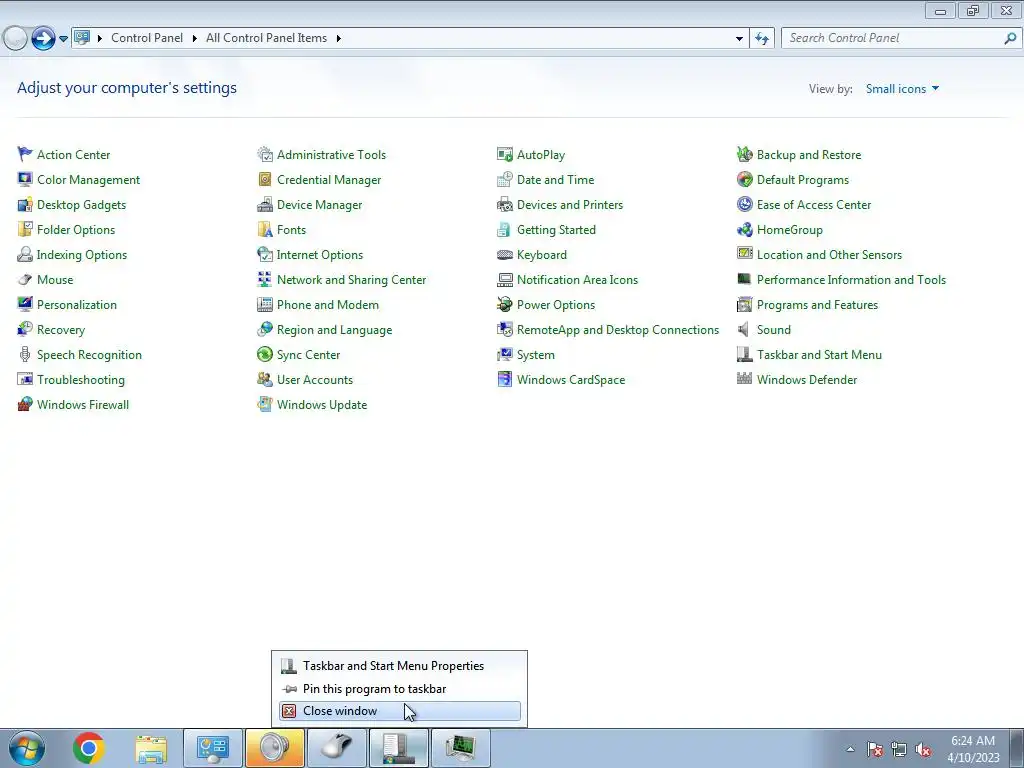Click the Credential Manager icon
This screenshot has height=768, width=1024.
[x=264, y=179]
